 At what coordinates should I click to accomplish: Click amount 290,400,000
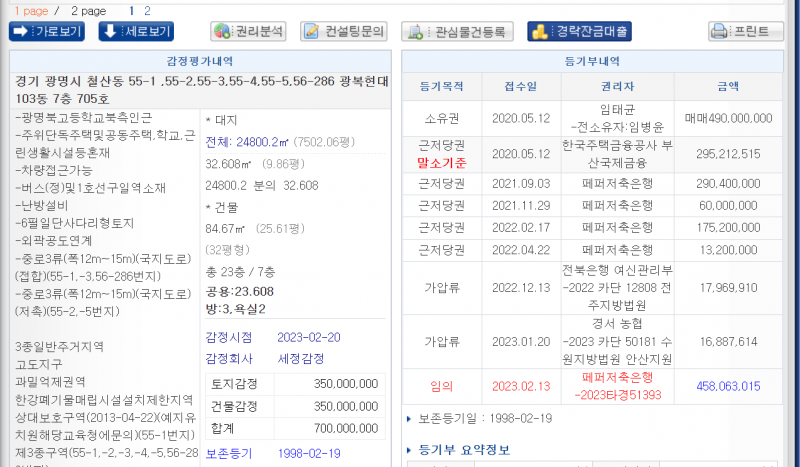click(729, 184)
